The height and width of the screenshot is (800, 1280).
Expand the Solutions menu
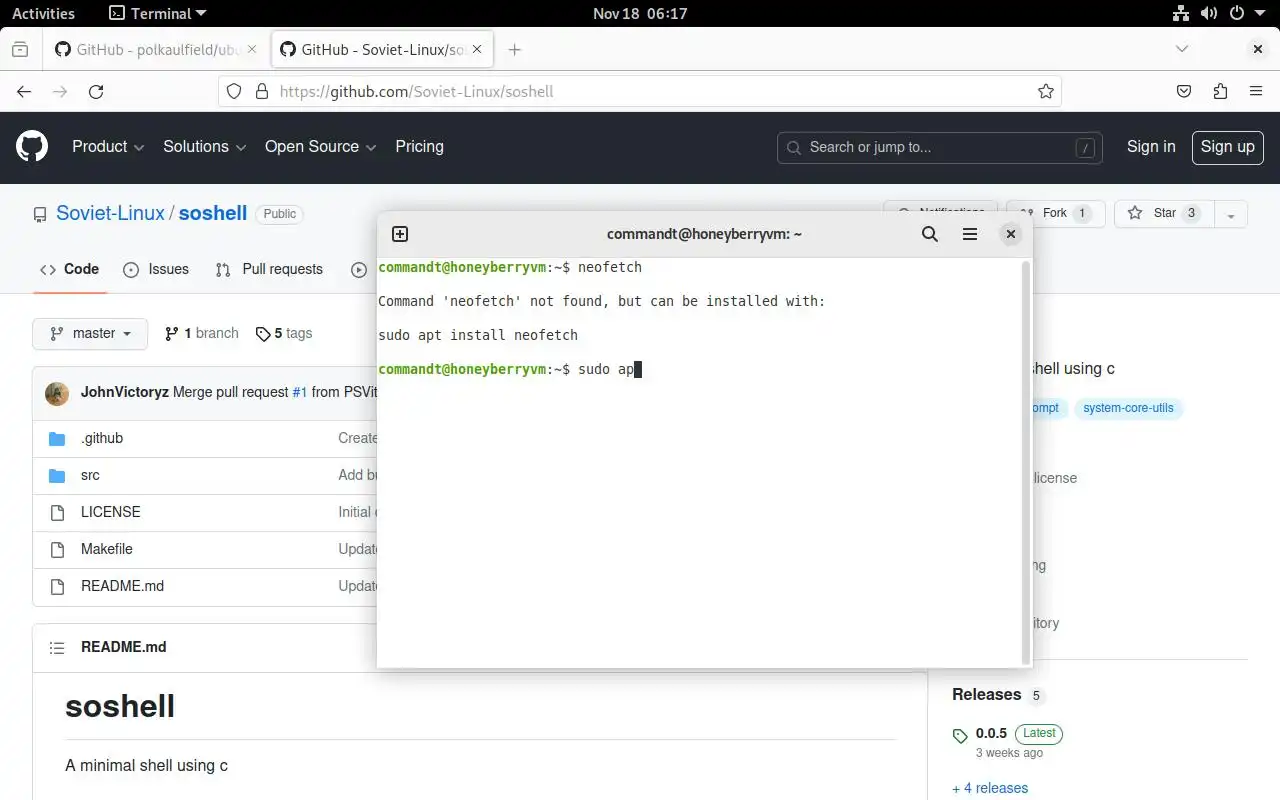[x=204, y=146]
